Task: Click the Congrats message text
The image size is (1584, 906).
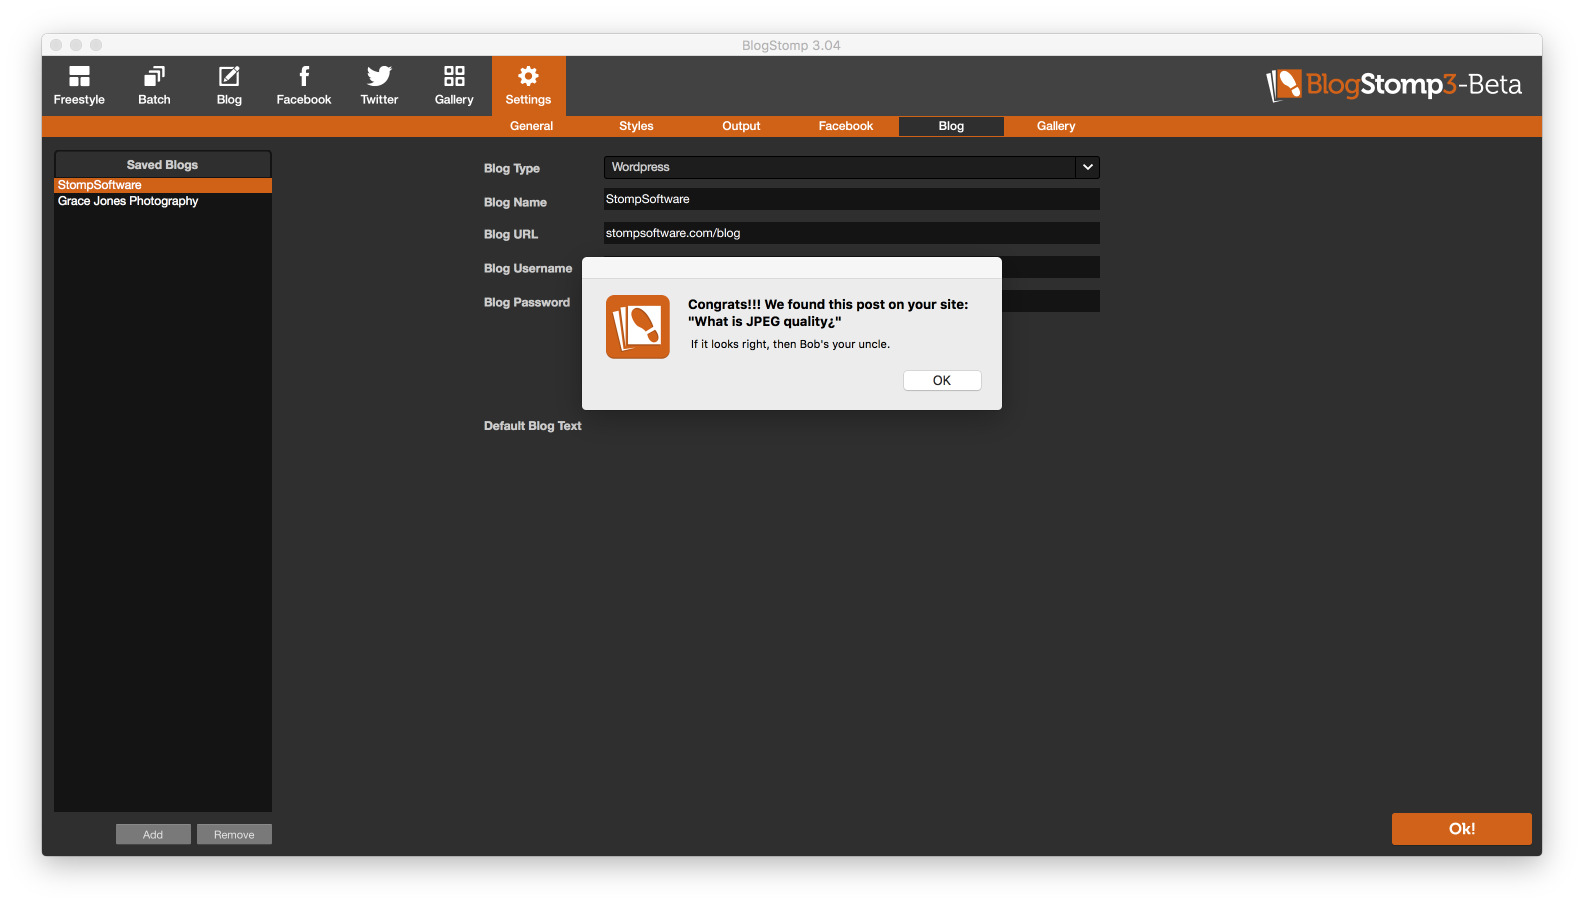Action: 828,313
